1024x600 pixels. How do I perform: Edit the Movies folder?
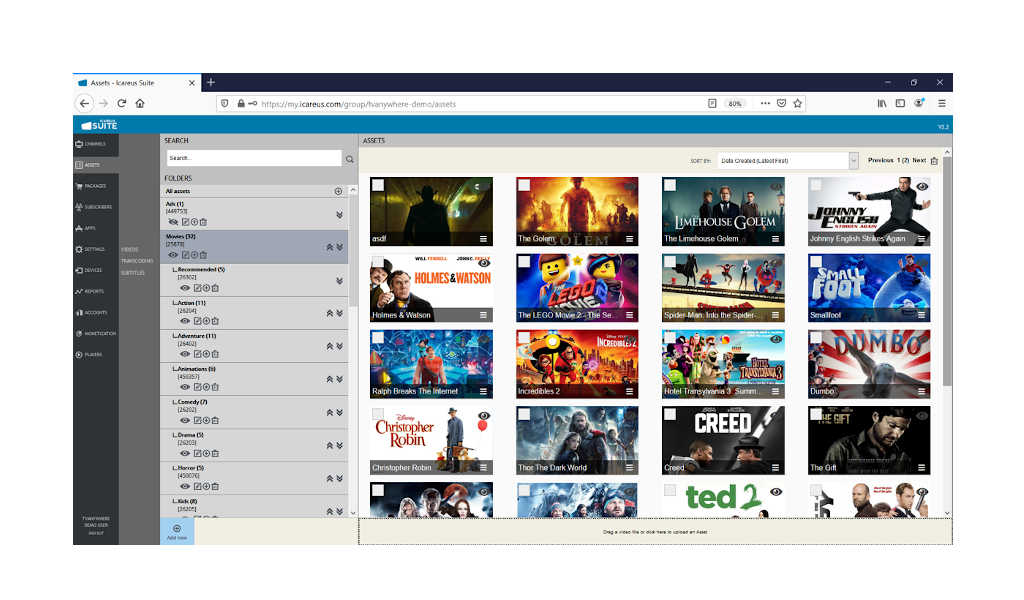pyautogui.click(x=185, y=255)
